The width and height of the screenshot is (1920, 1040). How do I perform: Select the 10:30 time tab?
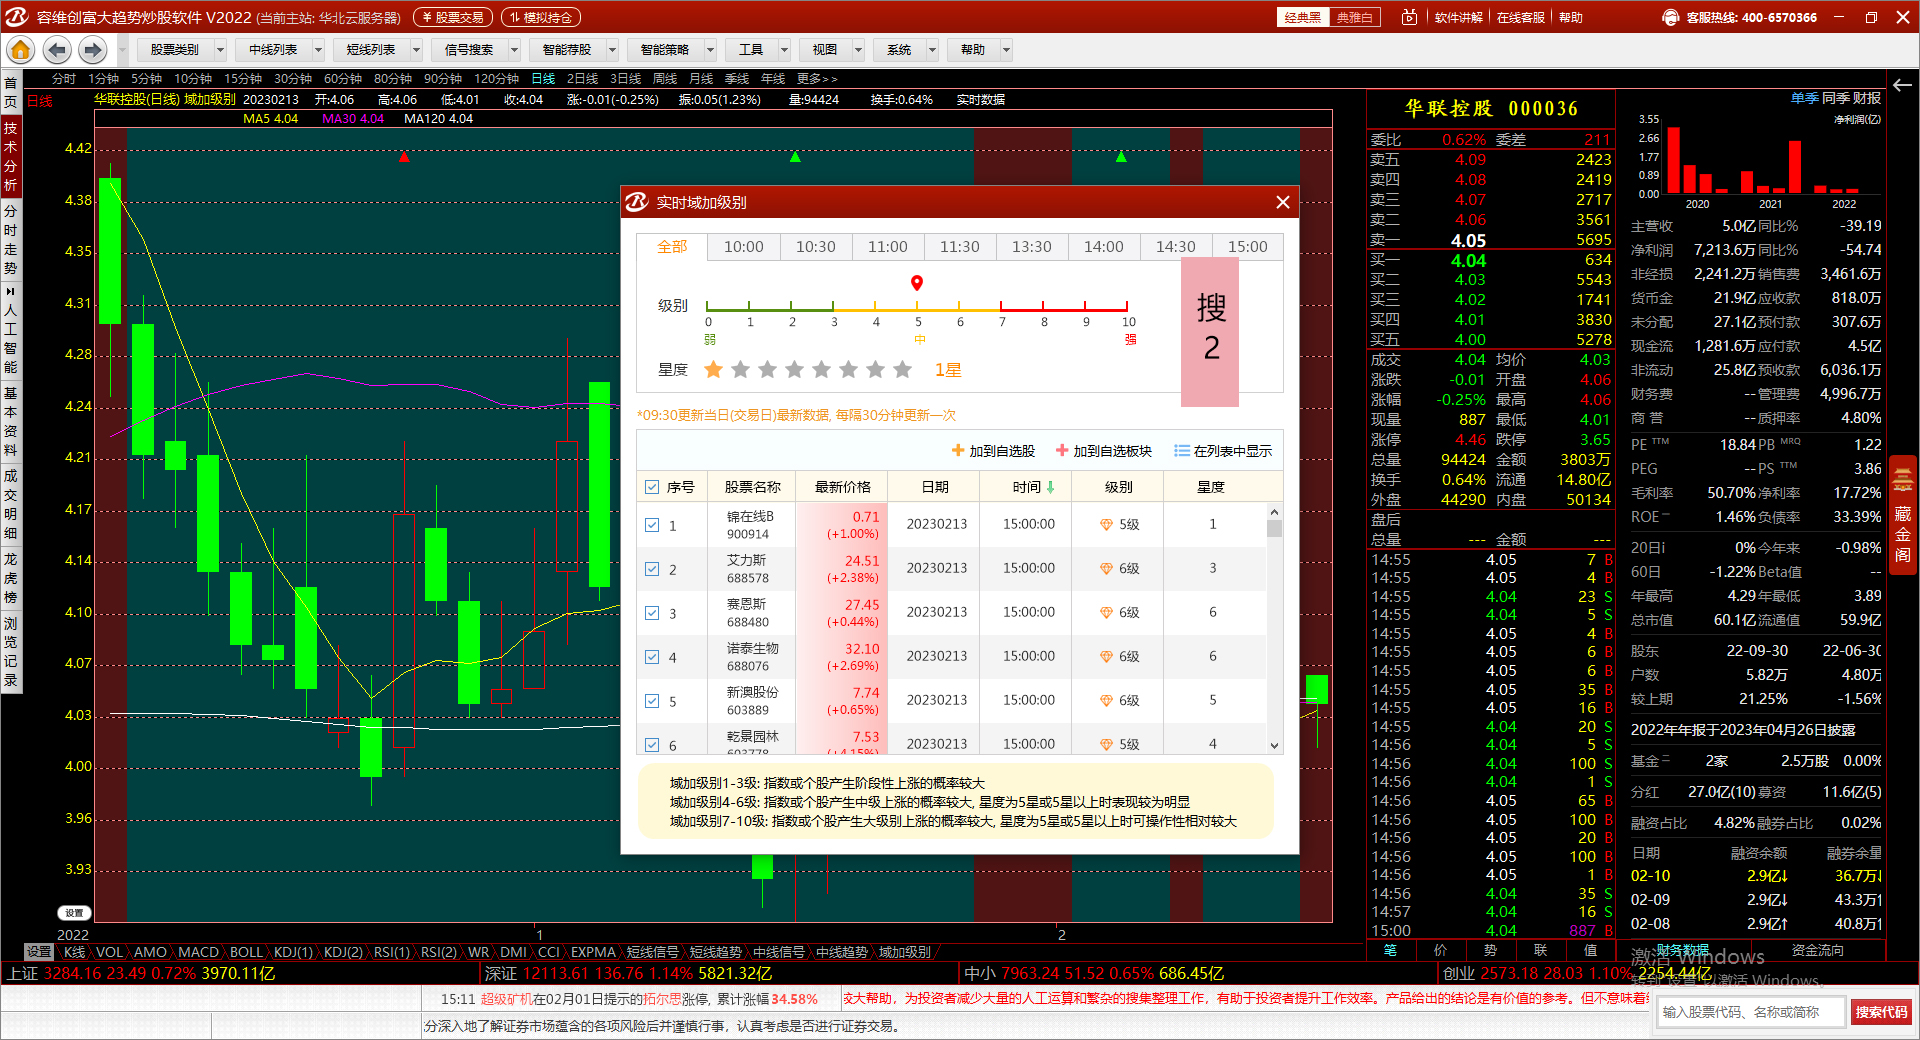tap(816, 247)
